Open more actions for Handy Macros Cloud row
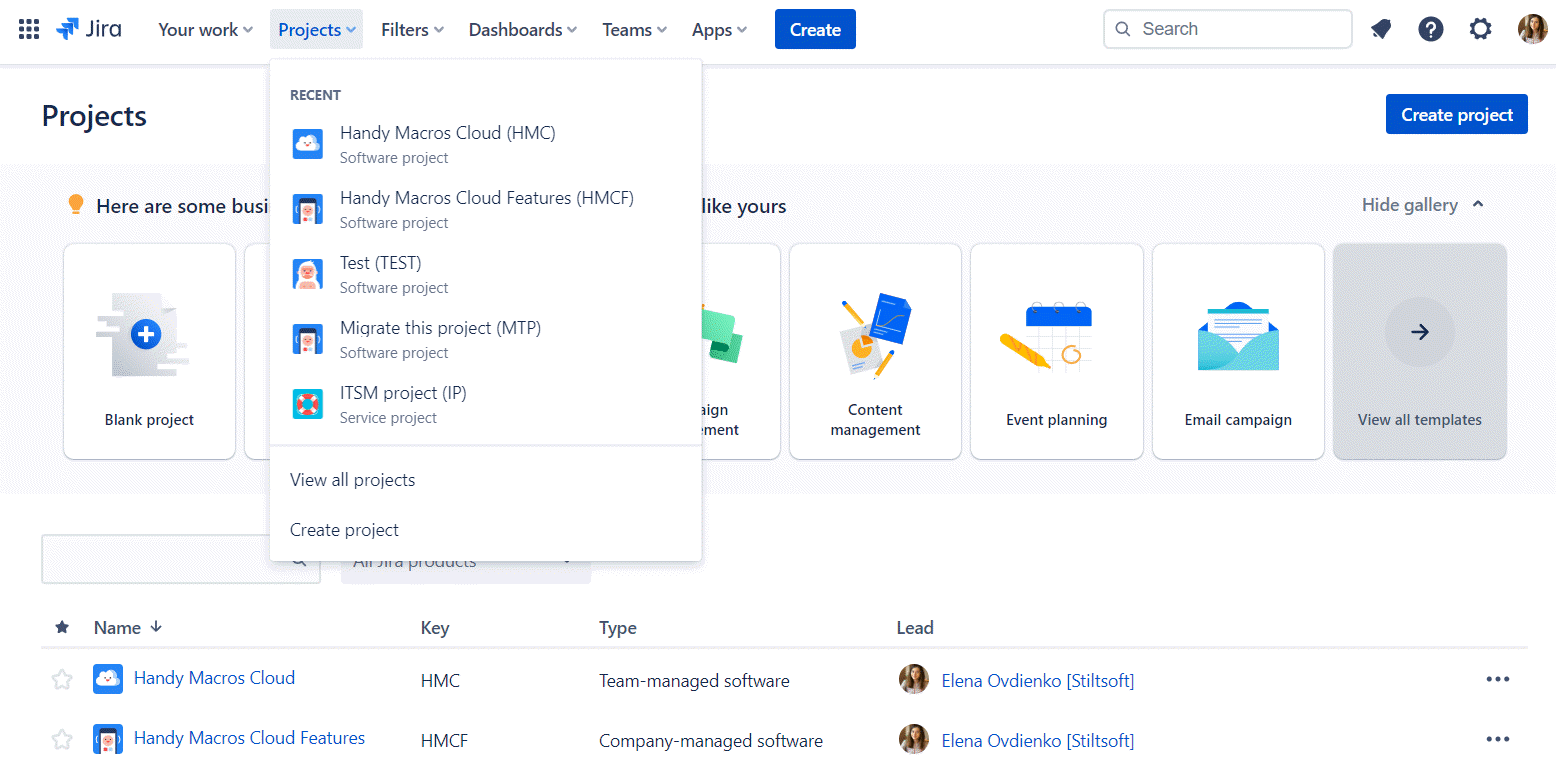Screen dimensions: 1556x770 (x=1497, y=679)
